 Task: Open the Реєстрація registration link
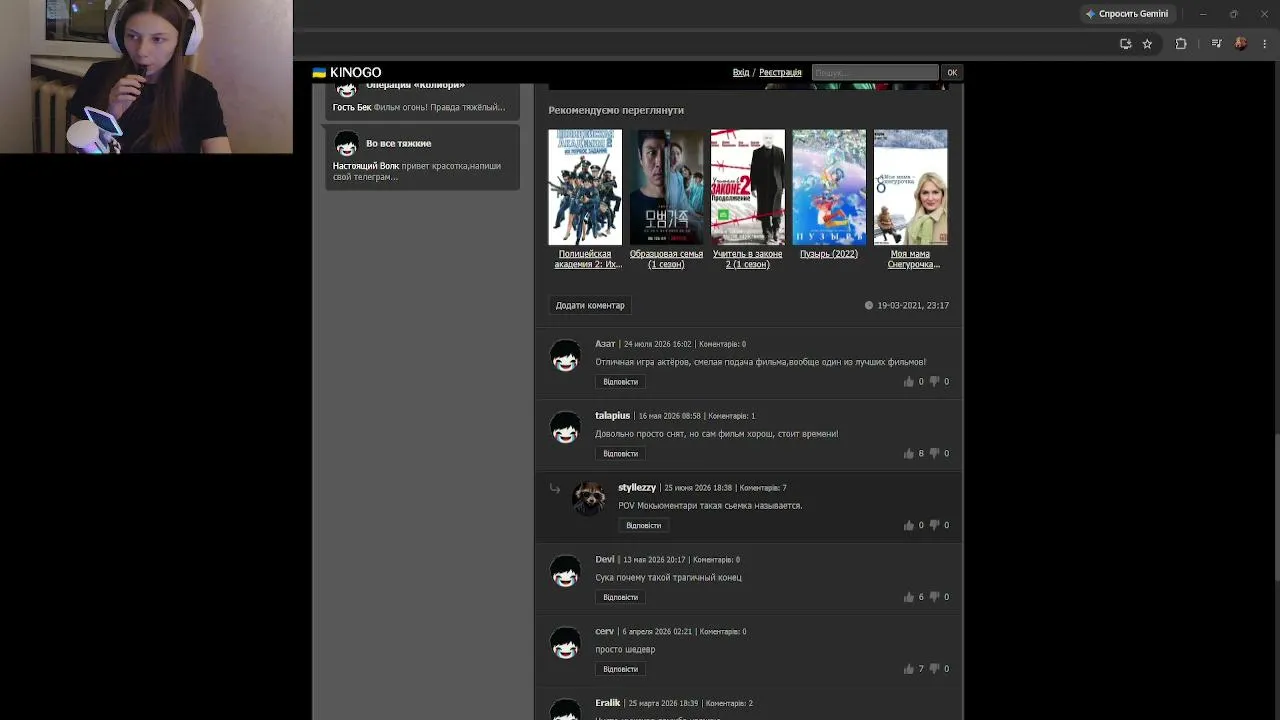780,72
